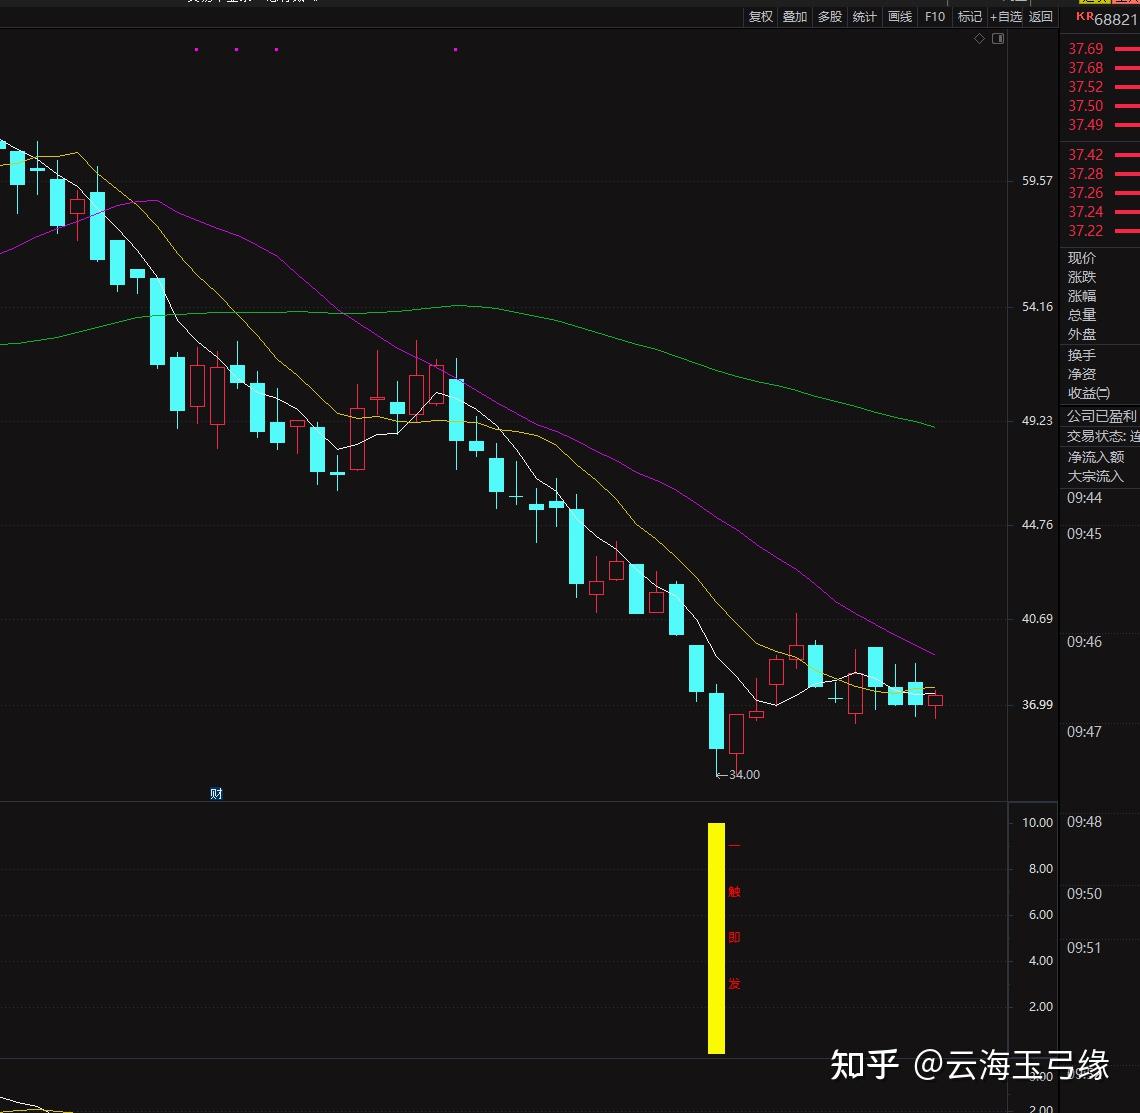Select the 37.49 order price
The image size is (1140, 1113).
(x=1085, y=124)
